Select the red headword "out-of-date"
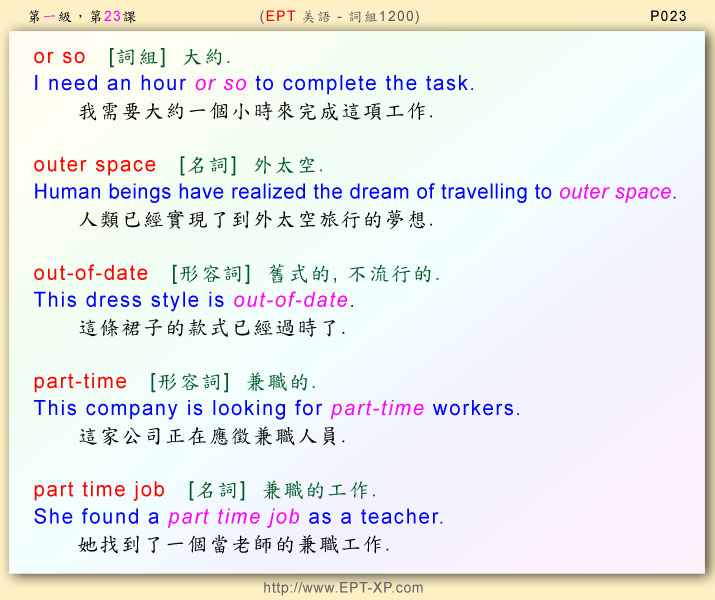The width and height of the screenshot is (715, 600). (91, 273)
